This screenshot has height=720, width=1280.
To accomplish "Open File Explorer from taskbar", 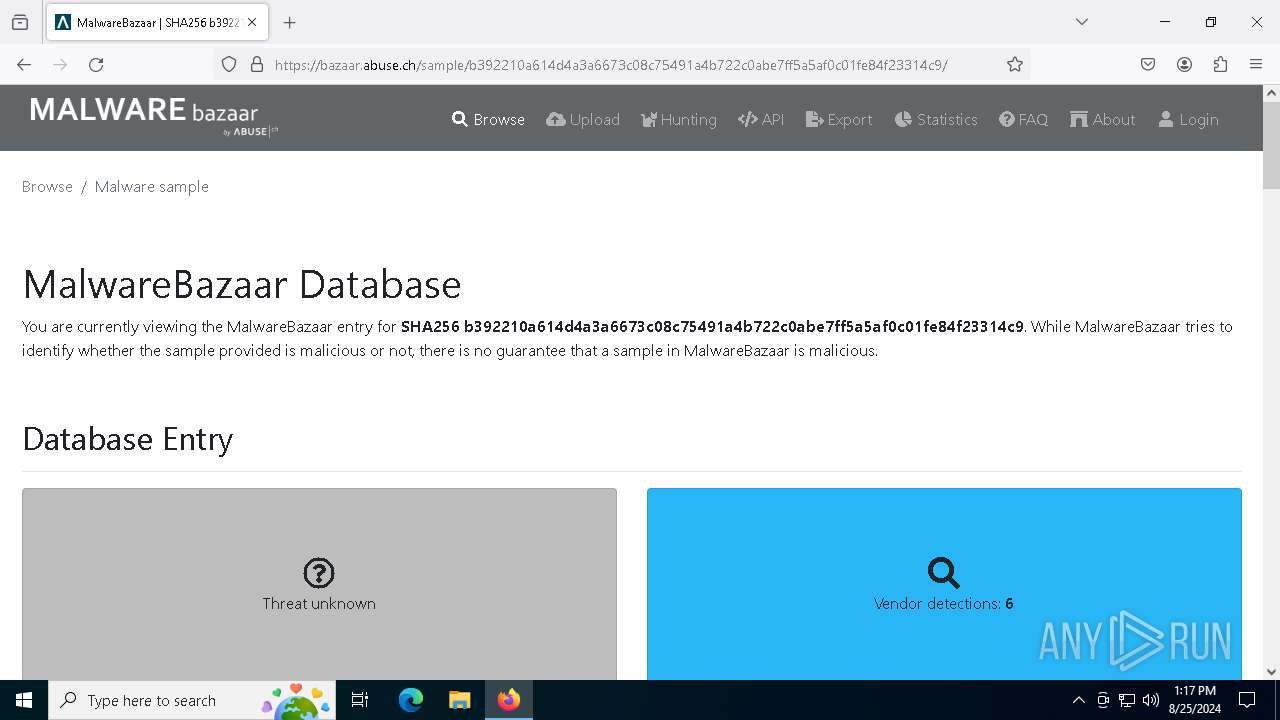I will click(459, 700).
